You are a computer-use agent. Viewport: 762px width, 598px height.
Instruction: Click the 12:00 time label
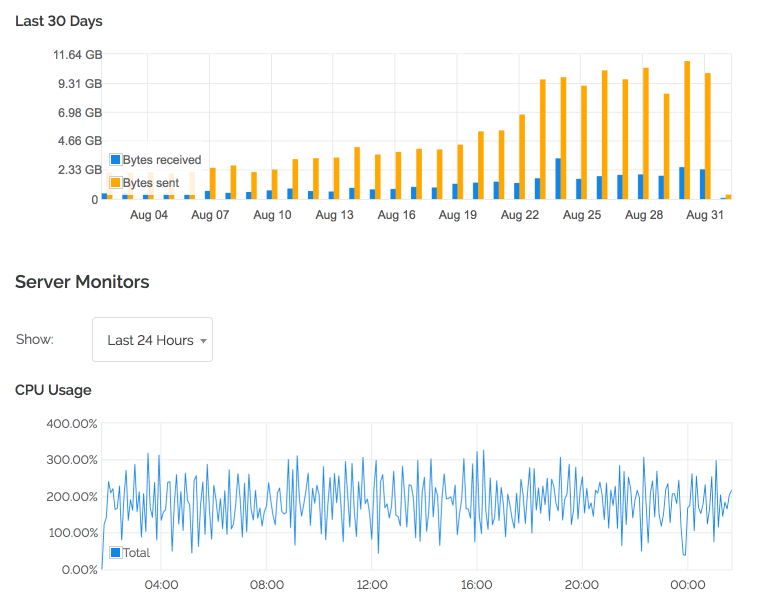point(372,585)
